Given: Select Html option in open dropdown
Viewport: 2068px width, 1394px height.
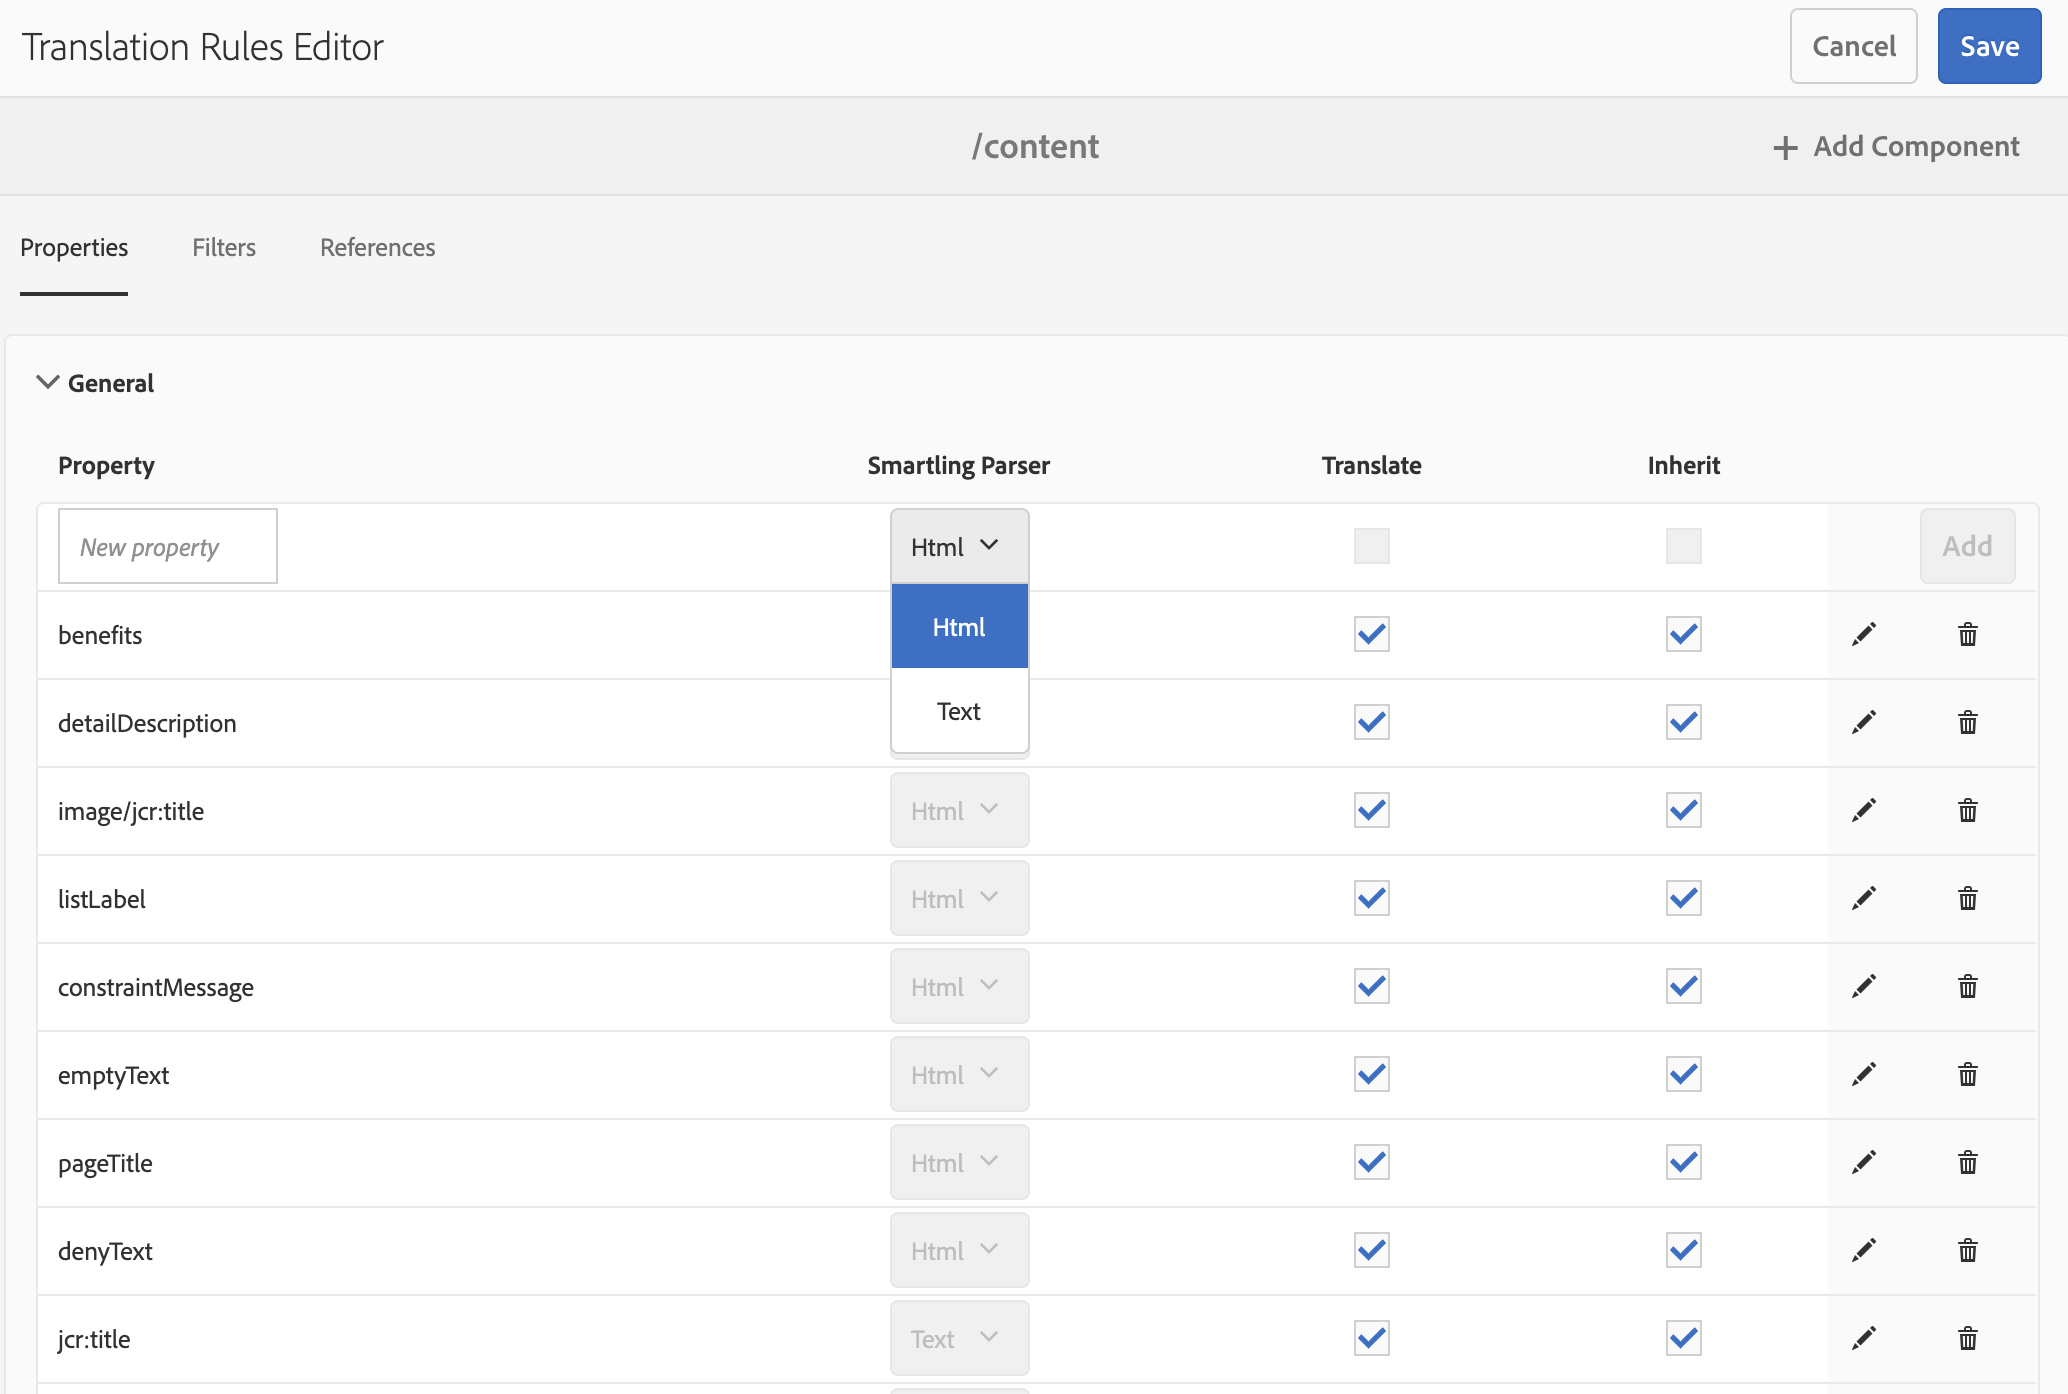Looking at the screenshot, I should [959, 627].
